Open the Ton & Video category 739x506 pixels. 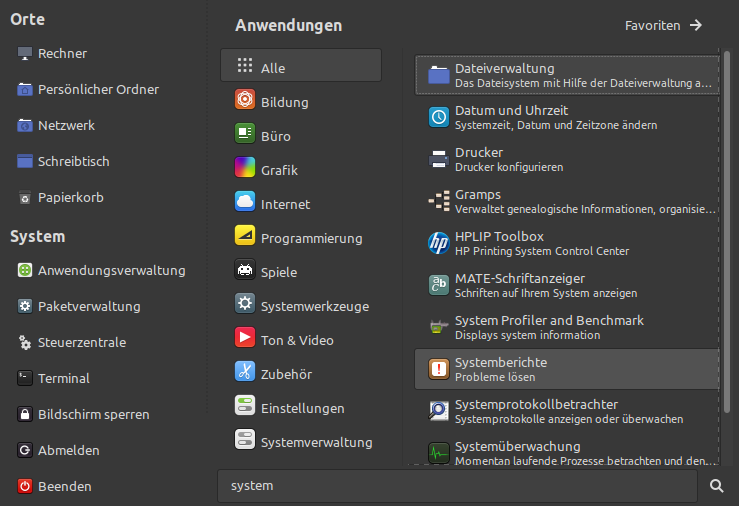point(301,338)
